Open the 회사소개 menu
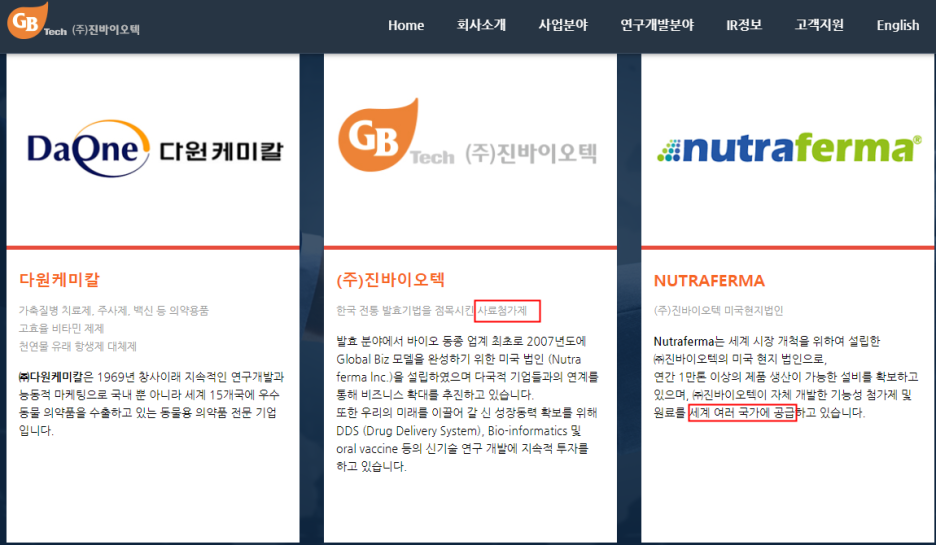The width and height of the screenshot is (936, 545). click(x=481, y=25)
